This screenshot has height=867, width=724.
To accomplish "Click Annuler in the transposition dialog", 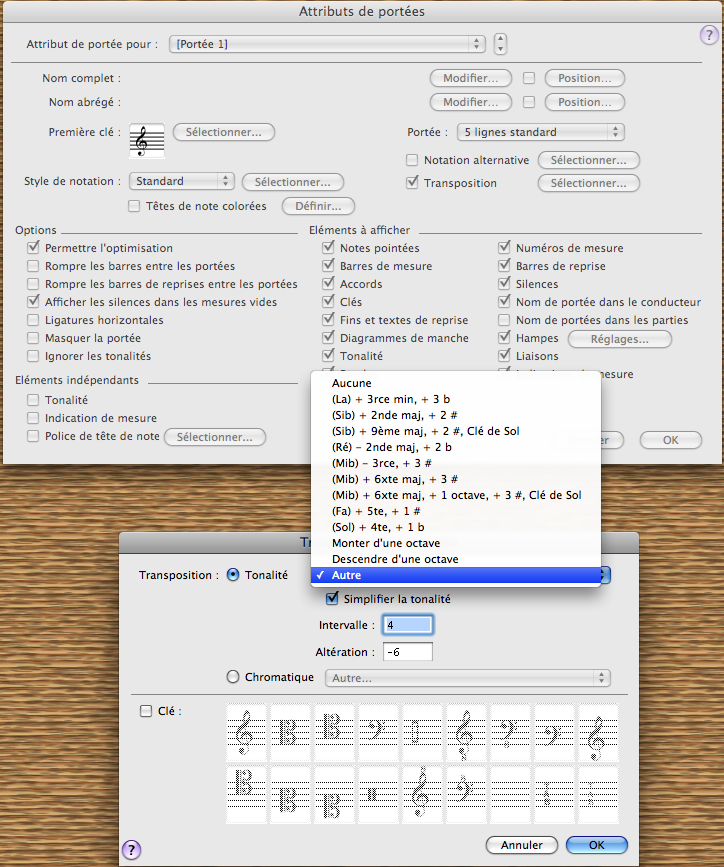I will [521, 845].
